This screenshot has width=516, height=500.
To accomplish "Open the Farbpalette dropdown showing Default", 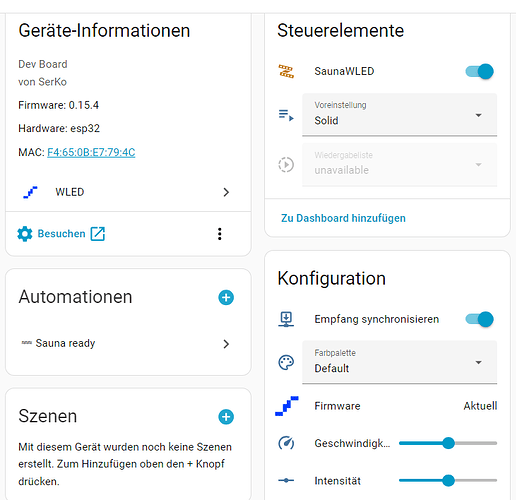I will (x=399, y=362).
